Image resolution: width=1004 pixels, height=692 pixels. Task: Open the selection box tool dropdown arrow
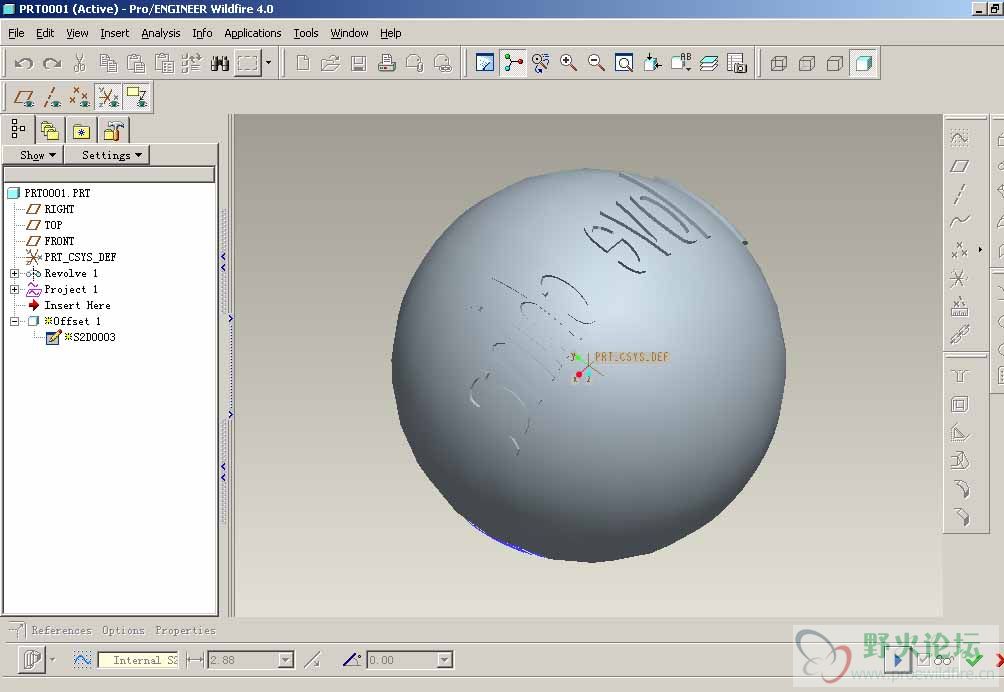tap(268, 63)
